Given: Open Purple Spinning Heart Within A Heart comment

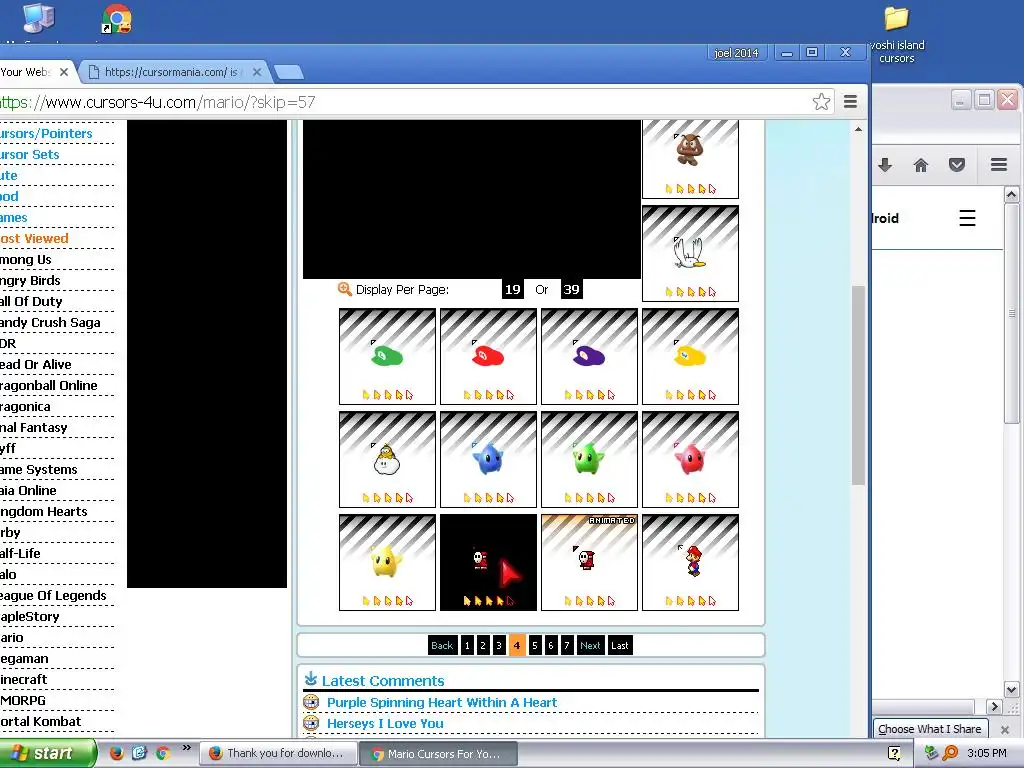Looking at the screenshot, I should (x=442, y=703).
